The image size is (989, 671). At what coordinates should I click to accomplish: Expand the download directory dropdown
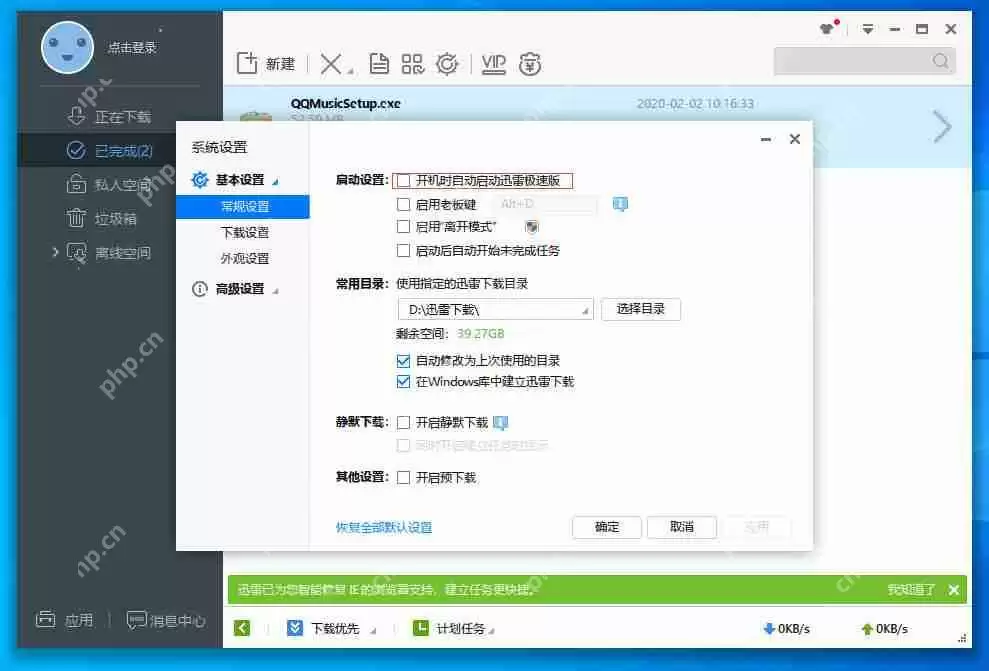[583, 309]
